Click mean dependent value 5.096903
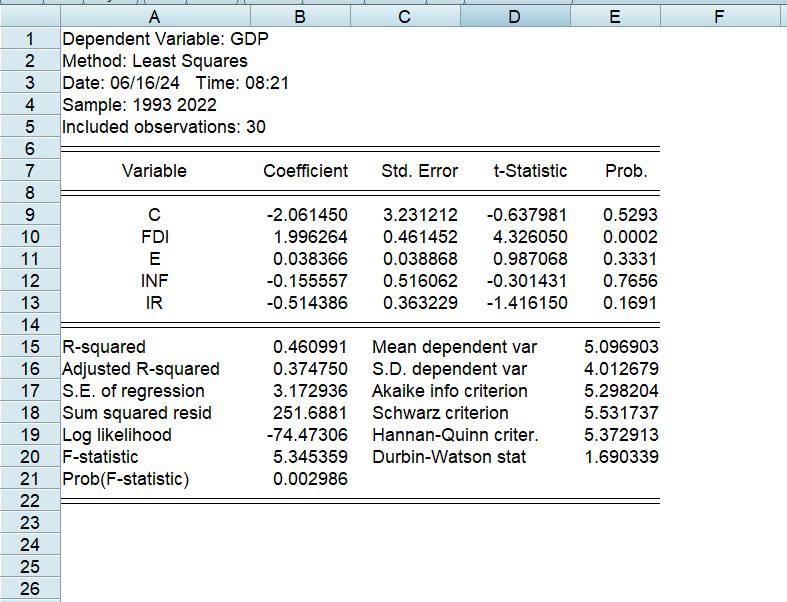The height and width of the screenshot is (602, 787). tap(621, 346)
